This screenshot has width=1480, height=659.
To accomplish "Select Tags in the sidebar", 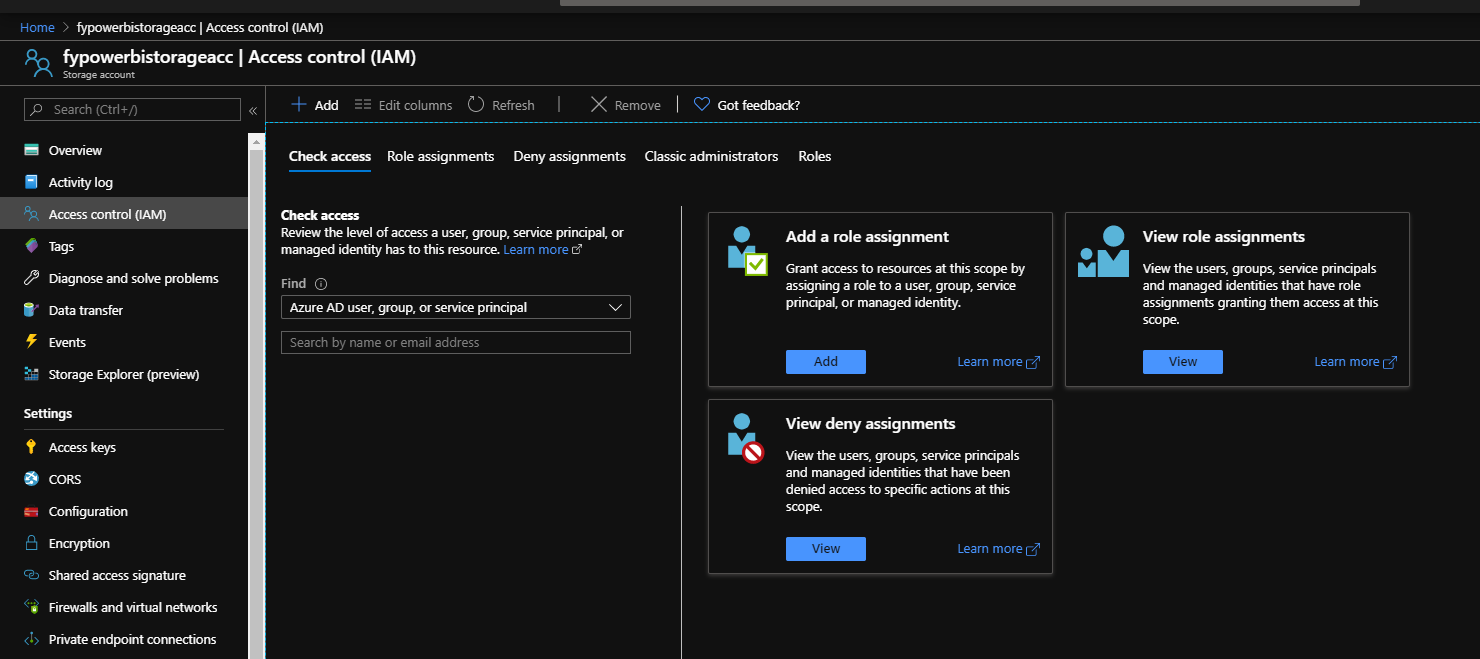I will coord(61,246).
